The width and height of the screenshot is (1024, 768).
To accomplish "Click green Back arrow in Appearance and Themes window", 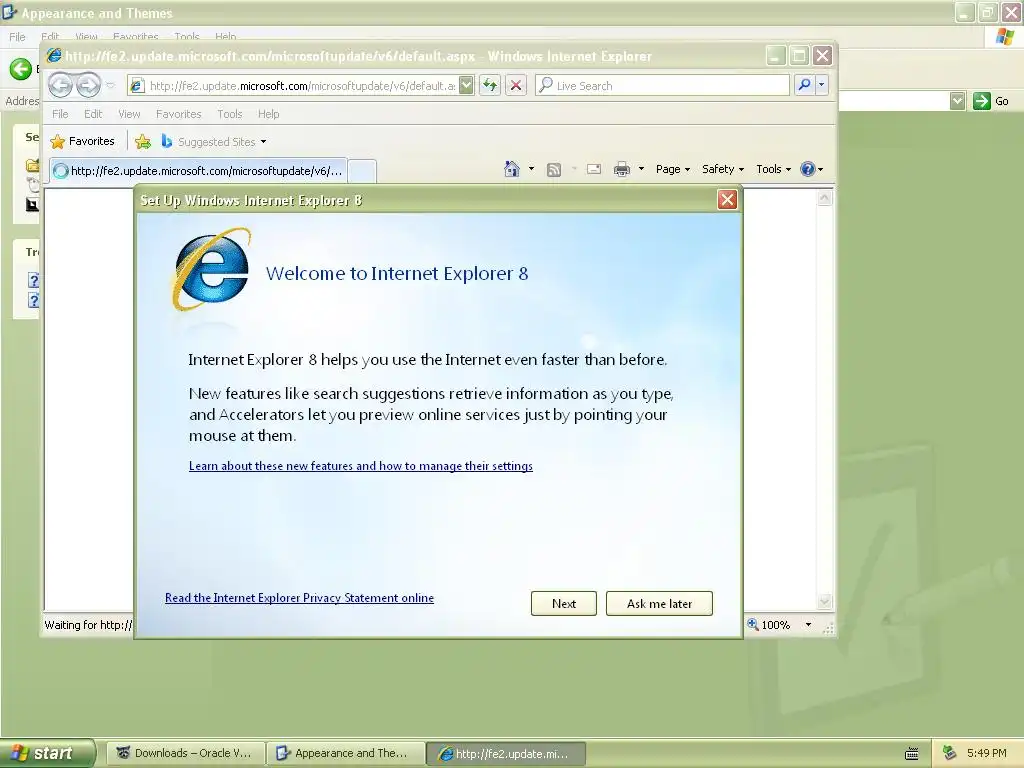I will 20,69.
